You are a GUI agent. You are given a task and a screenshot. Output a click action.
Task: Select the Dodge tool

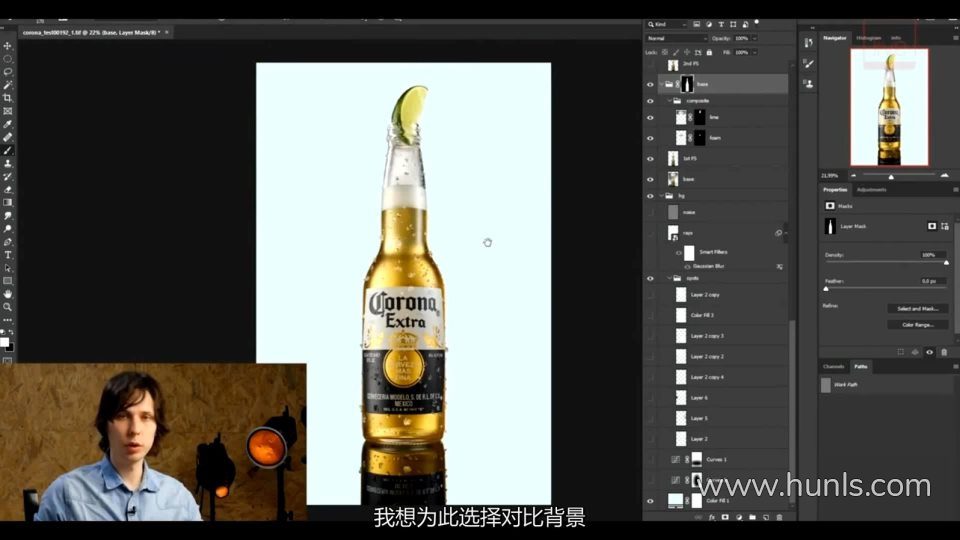(7, 229)
